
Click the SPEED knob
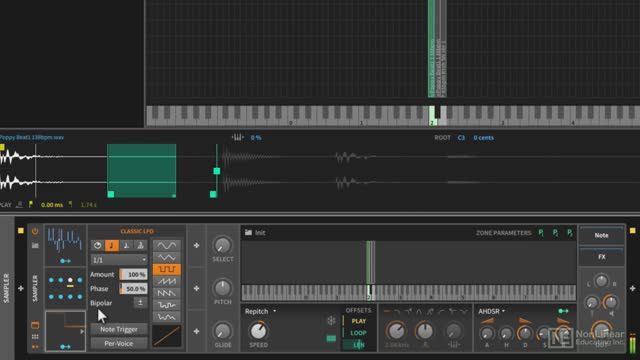click(x=258, y=331)
